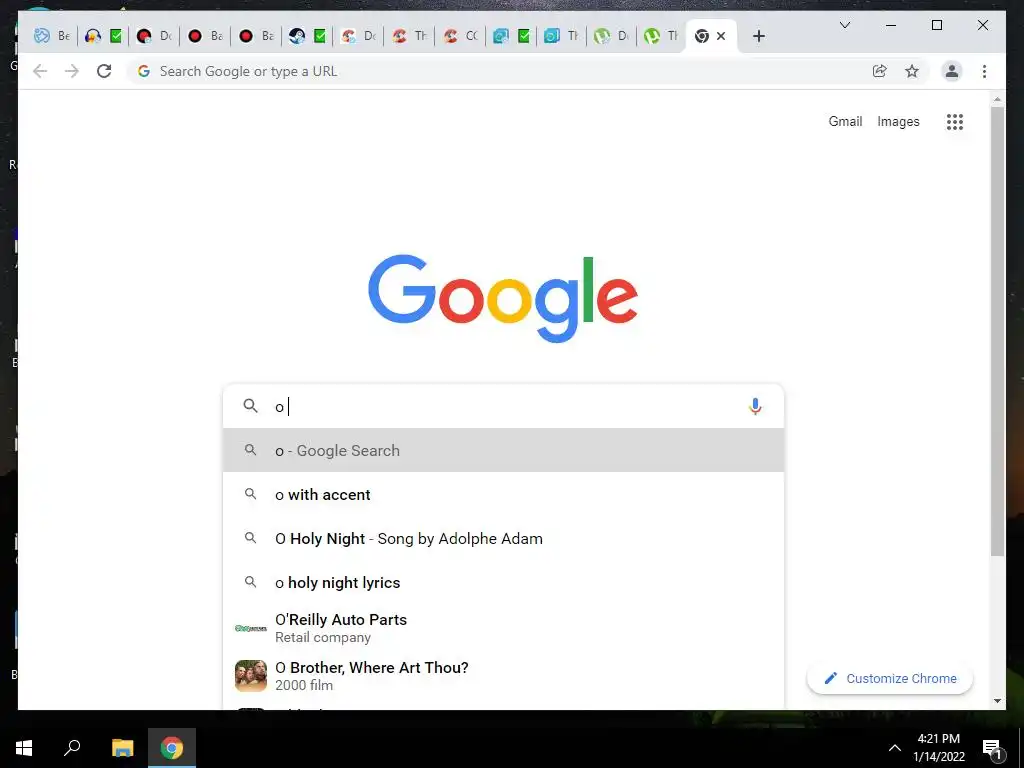
Task: Click the Customize Chrome button
Action: (890, 679)
